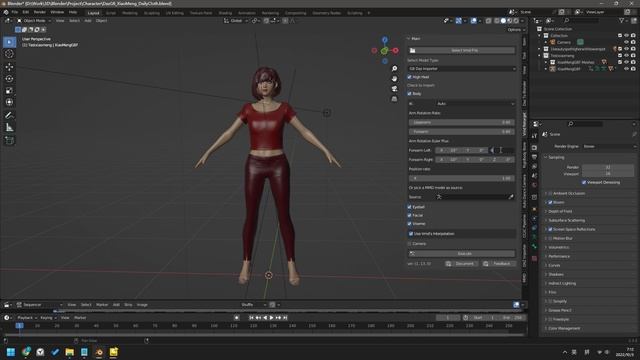Adjust the Forearm rotation ratio slider
The width and height of the screenshot is (640, 360).
tap(462, 131)
